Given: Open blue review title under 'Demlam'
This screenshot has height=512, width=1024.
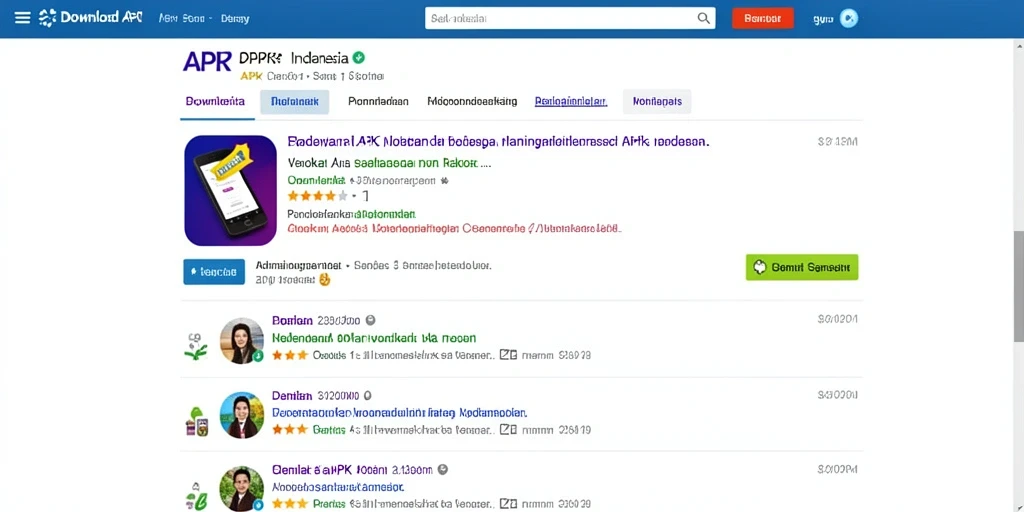Looking at the screenshot, I should [400, 413].
